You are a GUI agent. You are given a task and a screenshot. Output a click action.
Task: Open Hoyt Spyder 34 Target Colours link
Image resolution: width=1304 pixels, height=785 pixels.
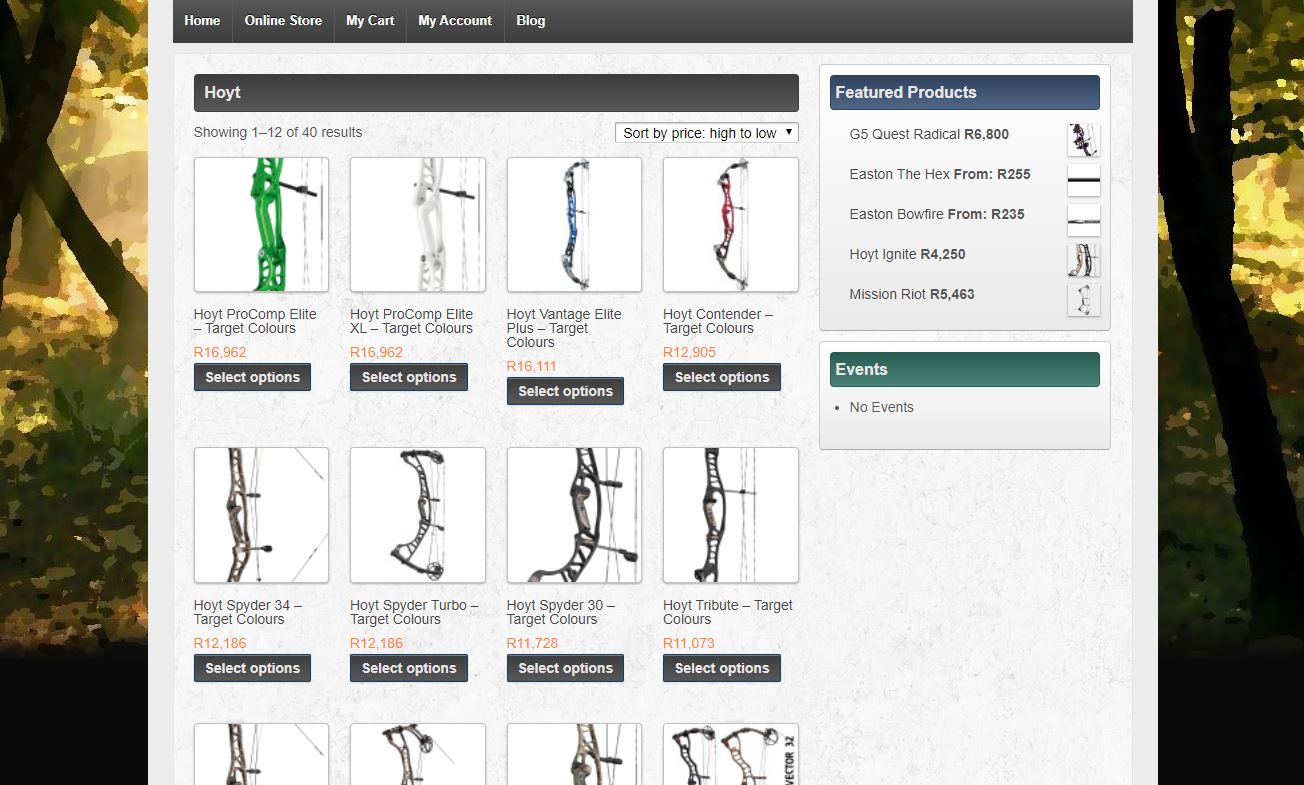point(247,612)
